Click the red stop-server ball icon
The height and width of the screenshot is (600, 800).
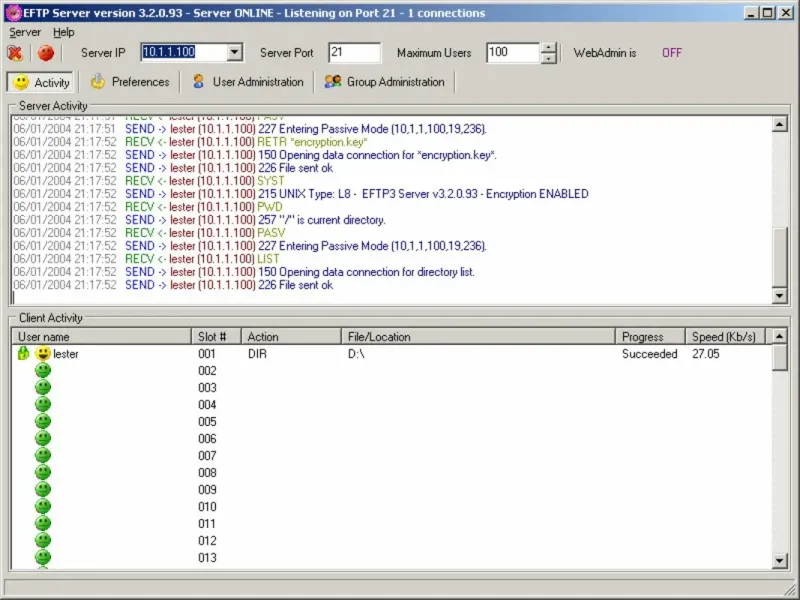coord(45,53)
